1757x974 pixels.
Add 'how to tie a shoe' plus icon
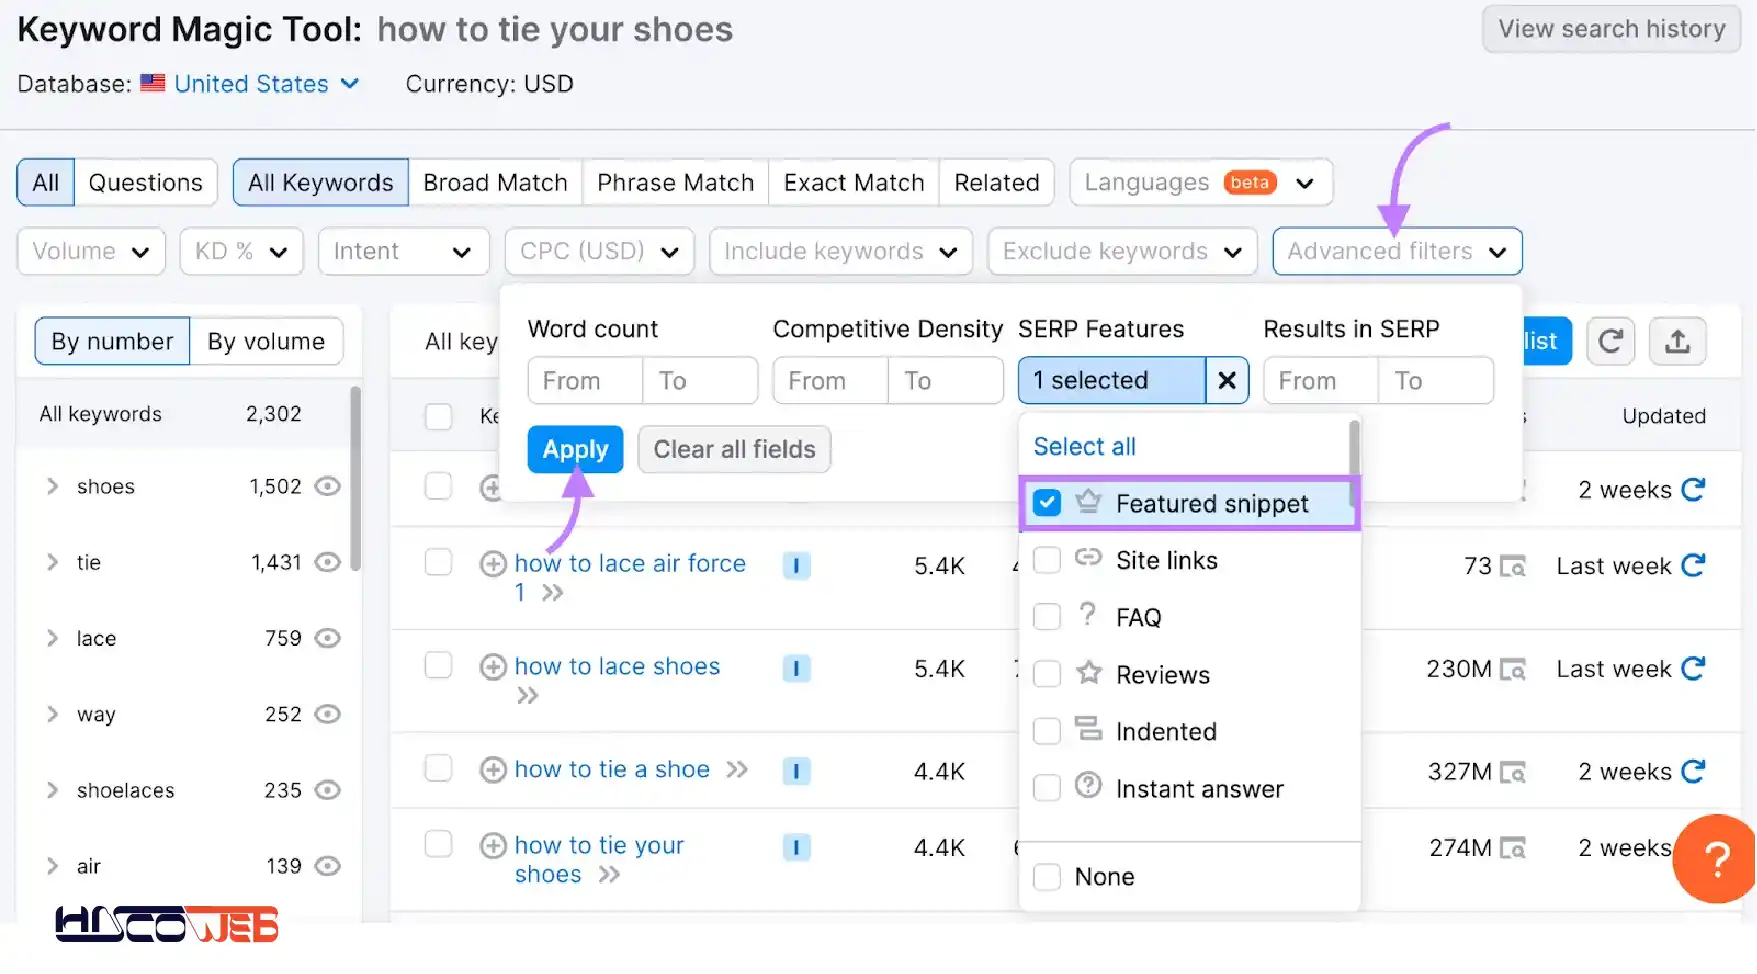[493, 770]
